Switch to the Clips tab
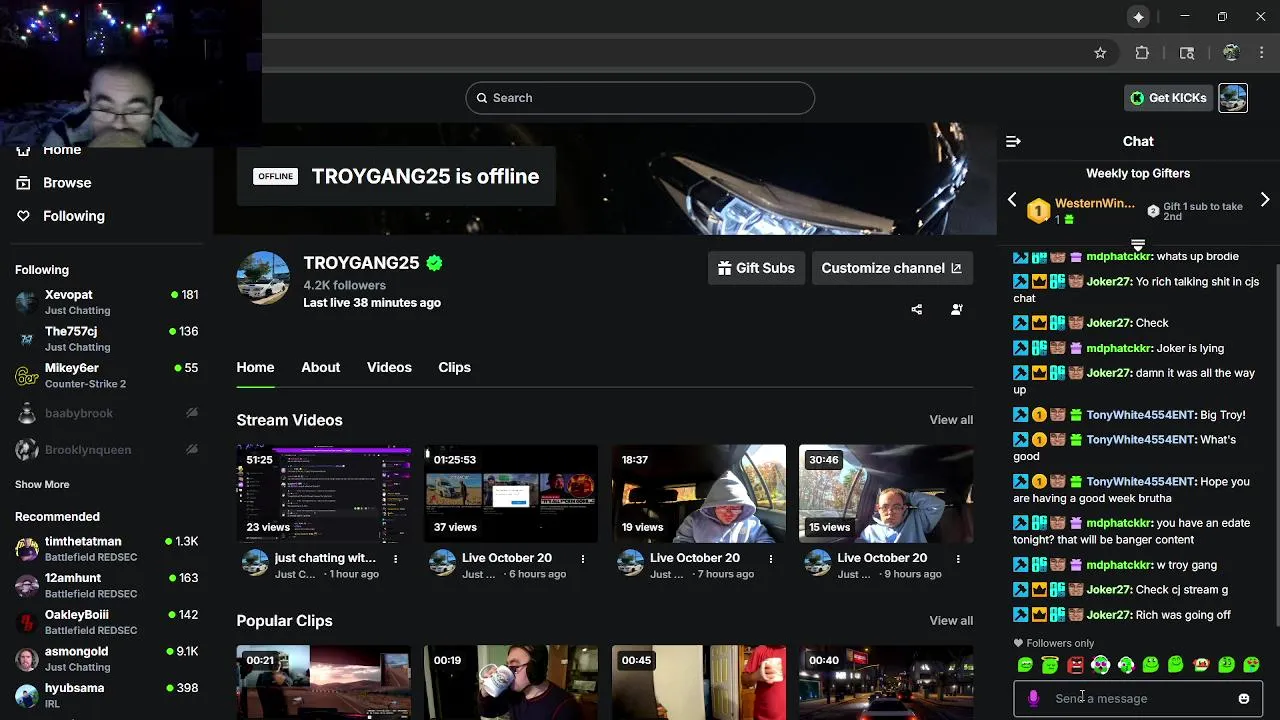Screen dimensions: 1280x720 point(454,367)
